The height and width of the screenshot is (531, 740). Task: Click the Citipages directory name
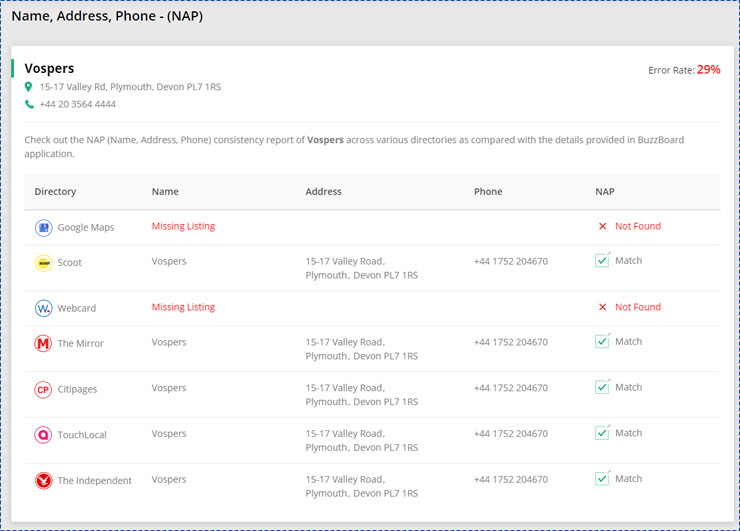[77, 389]
